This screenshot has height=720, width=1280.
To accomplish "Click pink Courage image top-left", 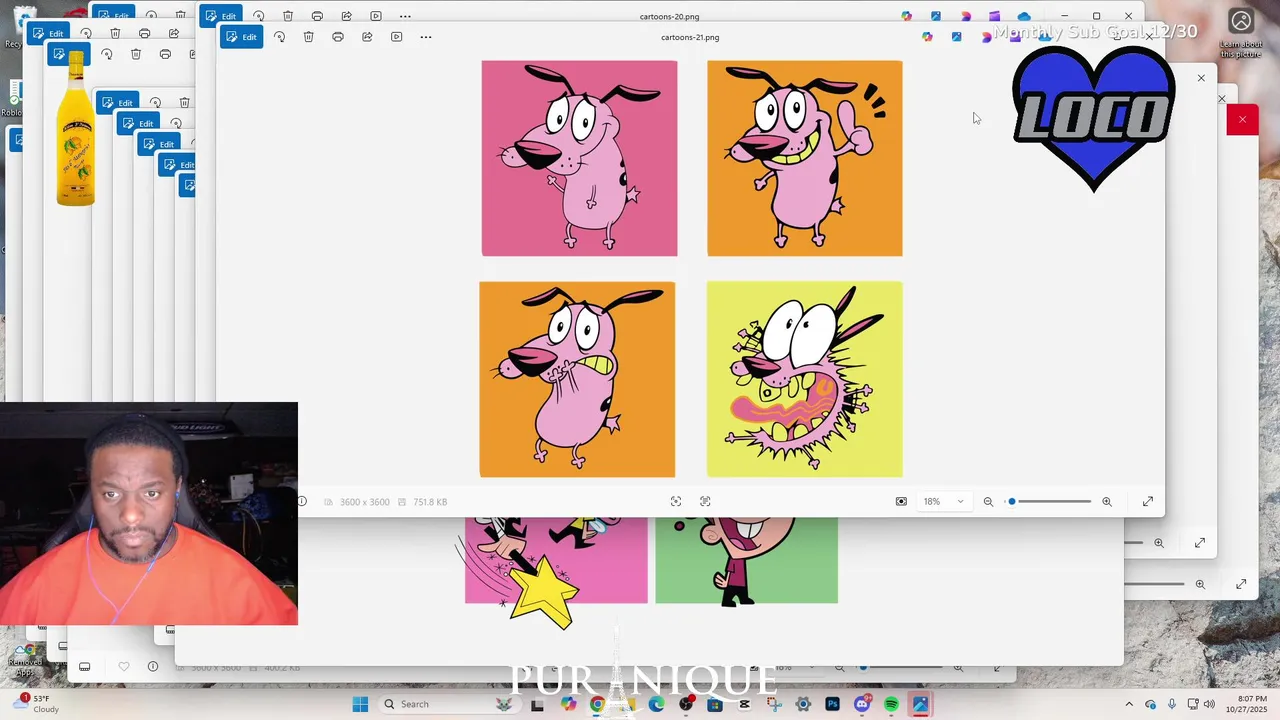I will click(x=579, y=158).
